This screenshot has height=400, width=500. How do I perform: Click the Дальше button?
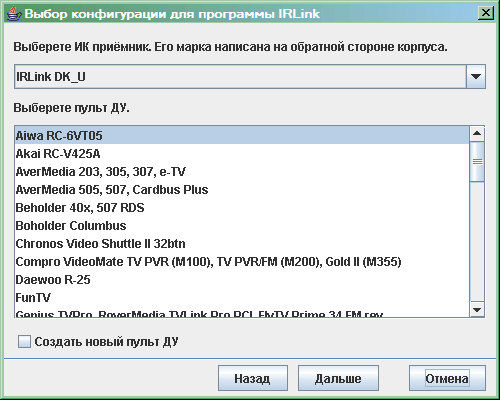pyautogui.click(x=338, y=378)
